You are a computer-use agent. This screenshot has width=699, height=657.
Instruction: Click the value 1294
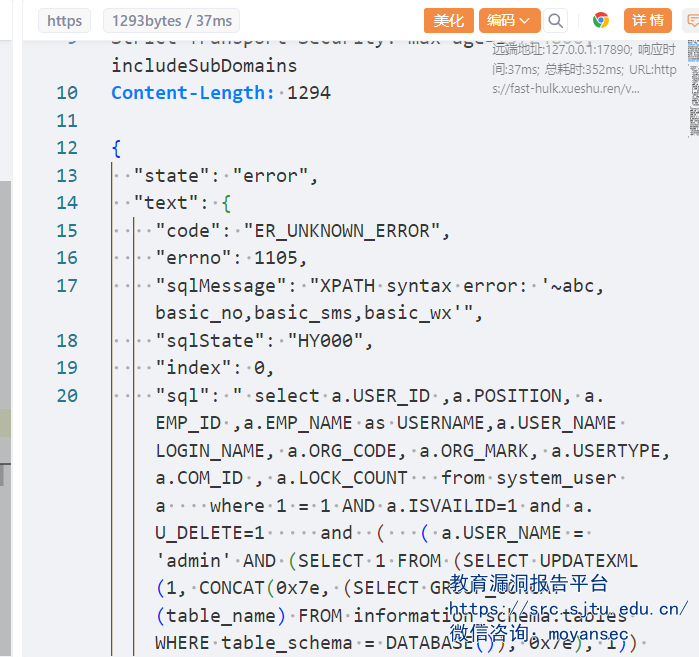pos(308,93)
